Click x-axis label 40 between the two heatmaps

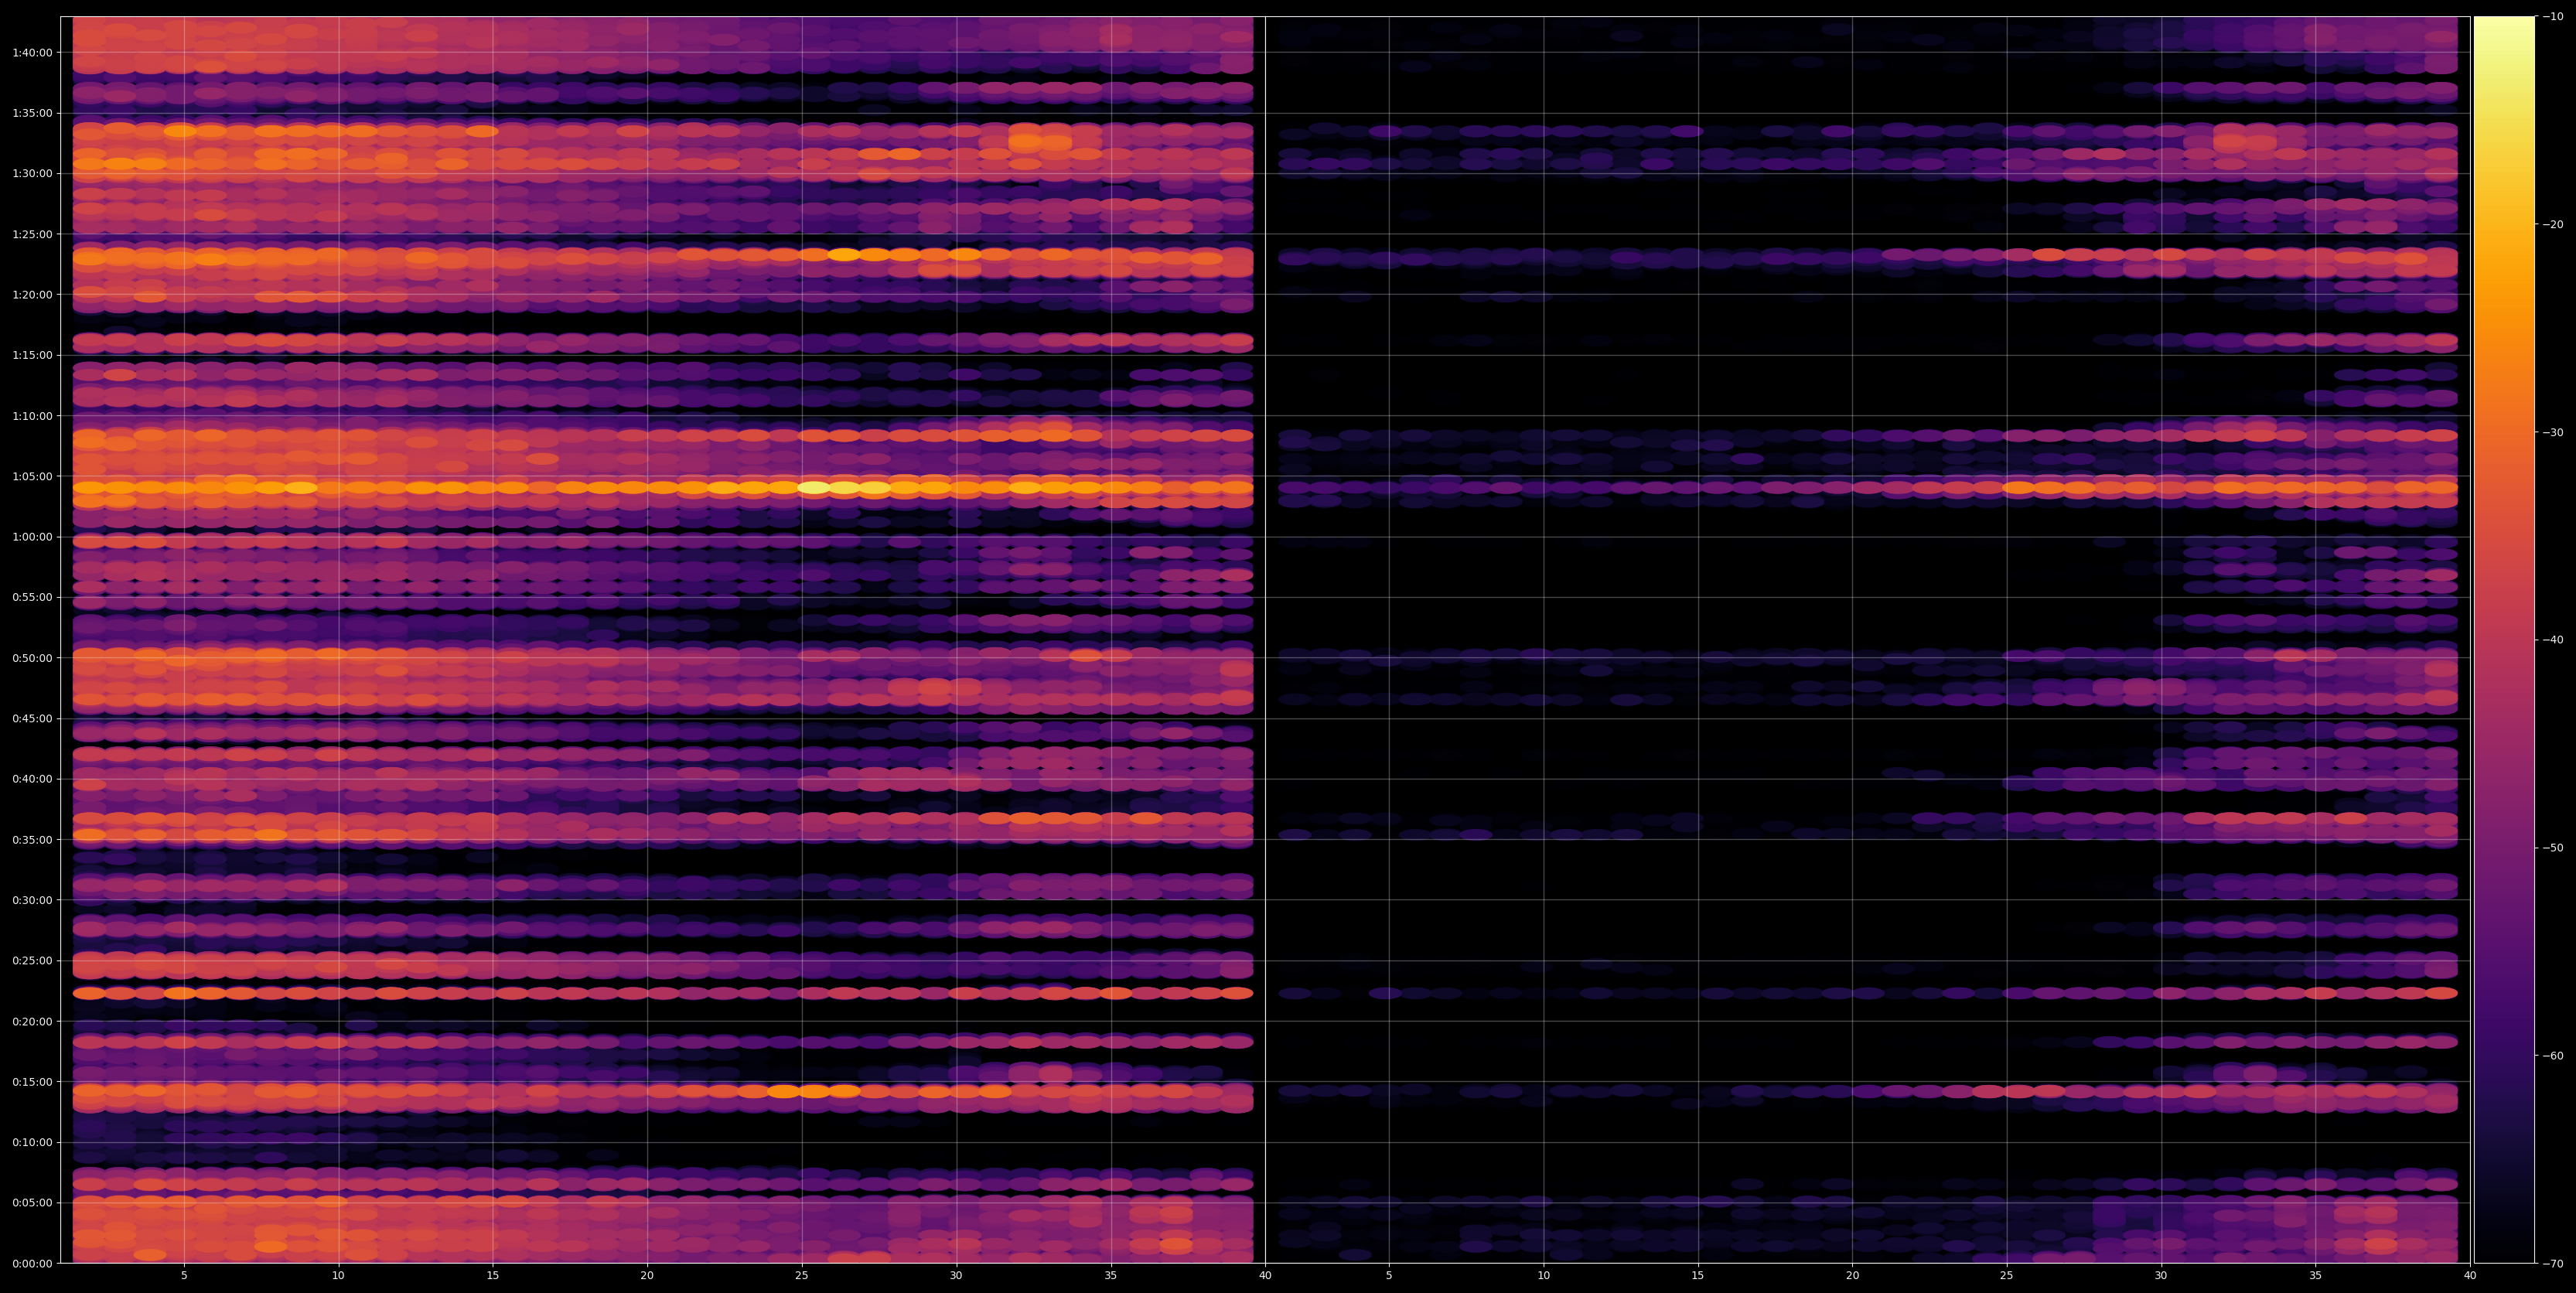pyautogui.click(x=1265, y=1275)
